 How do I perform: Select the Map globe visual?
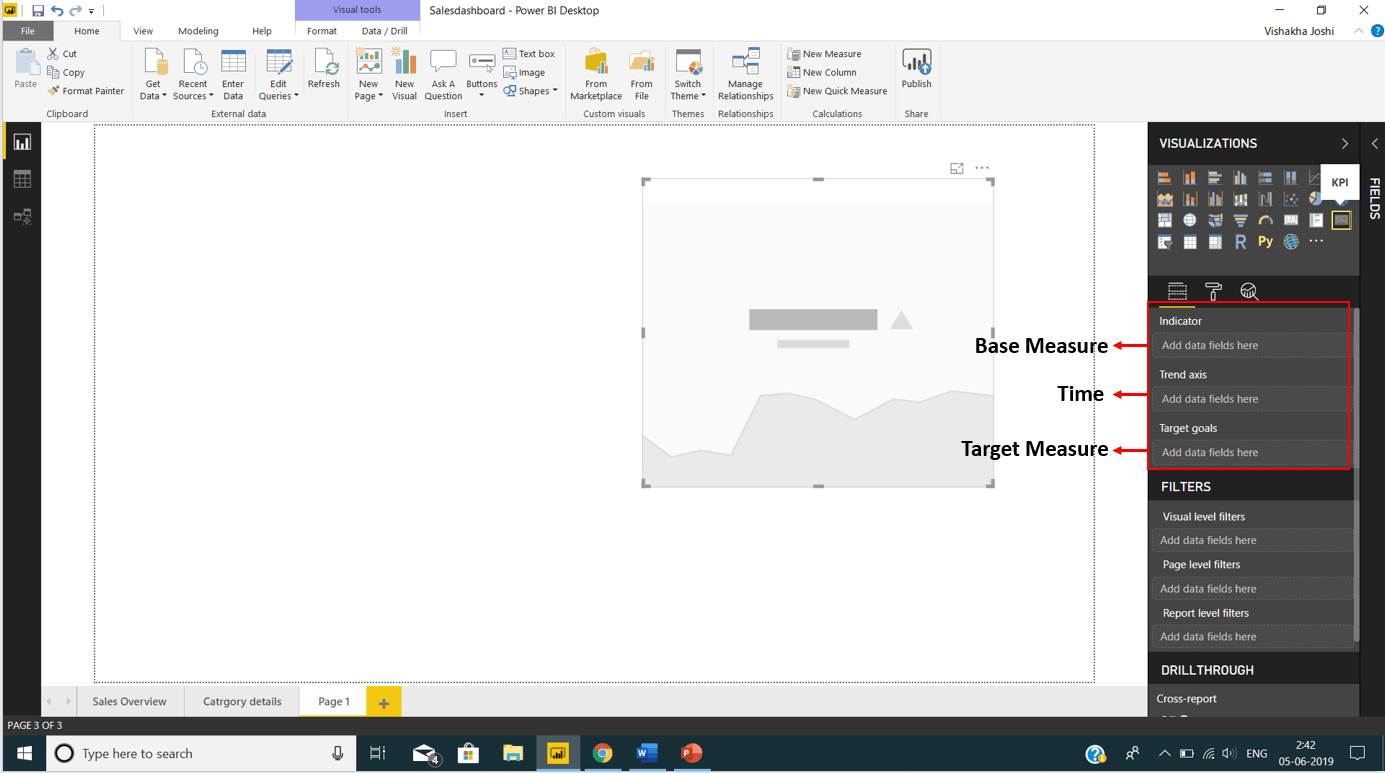(x=1190, y=220)
